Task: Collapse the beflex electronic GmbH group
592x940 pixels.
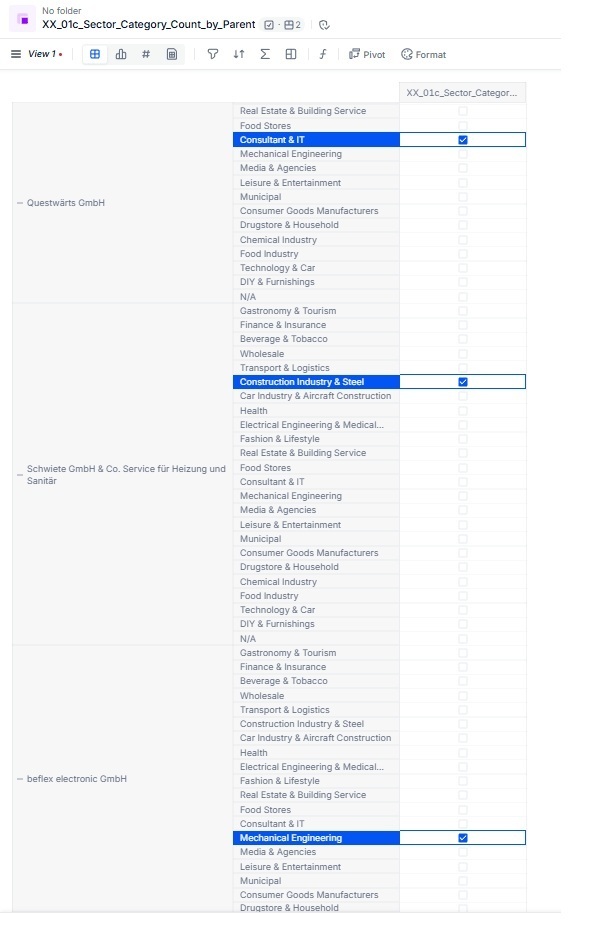Action: pyautogui.click(x=20, y=779)
